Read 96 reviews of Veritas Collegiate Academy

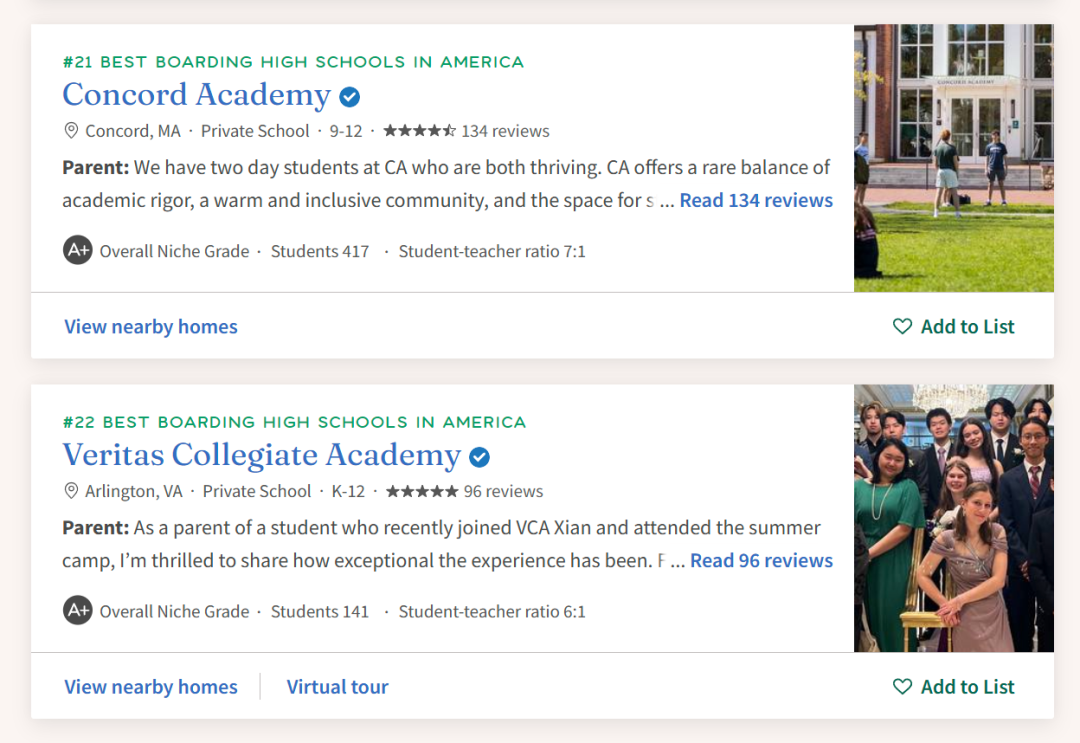(x=762, y=561)
